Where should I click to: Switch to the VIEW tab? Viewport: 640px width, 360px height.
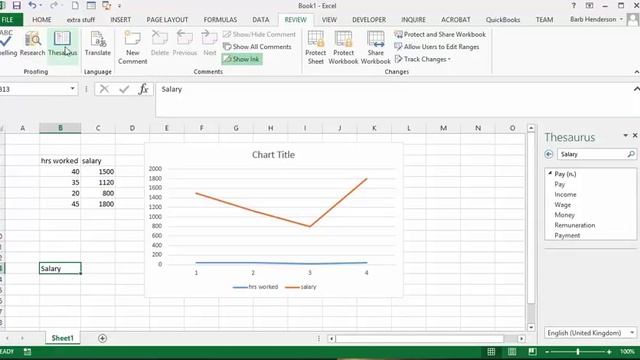tap(329, 20)
